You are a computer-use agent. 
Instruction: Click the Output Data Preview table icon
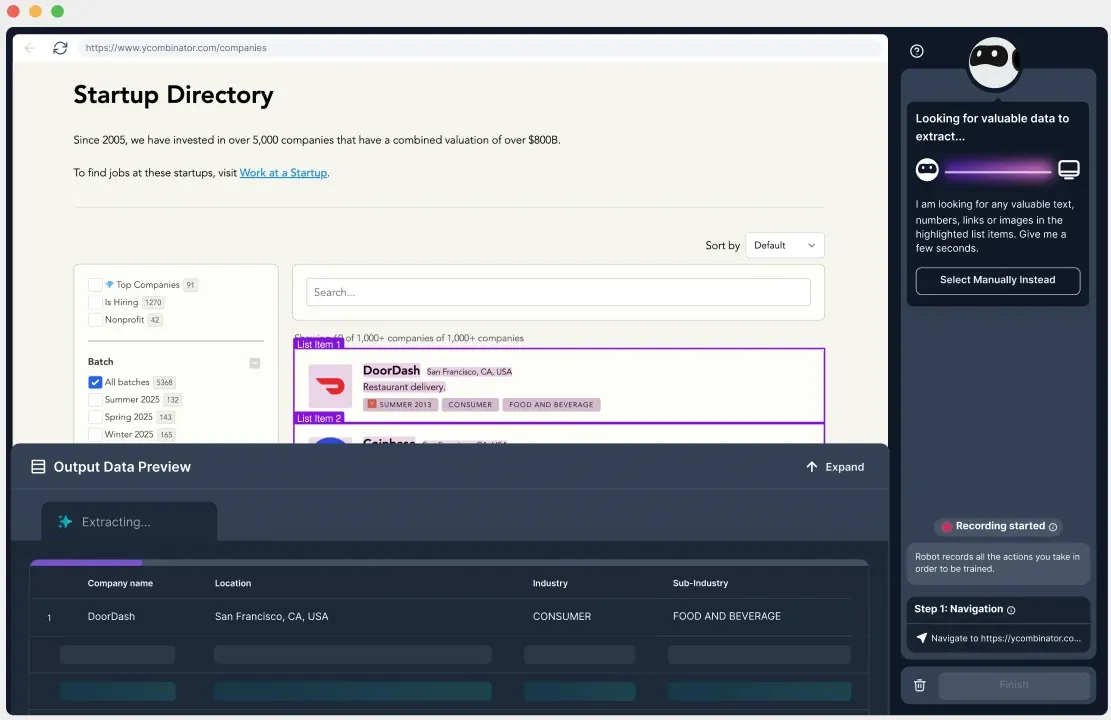(38, 466)
